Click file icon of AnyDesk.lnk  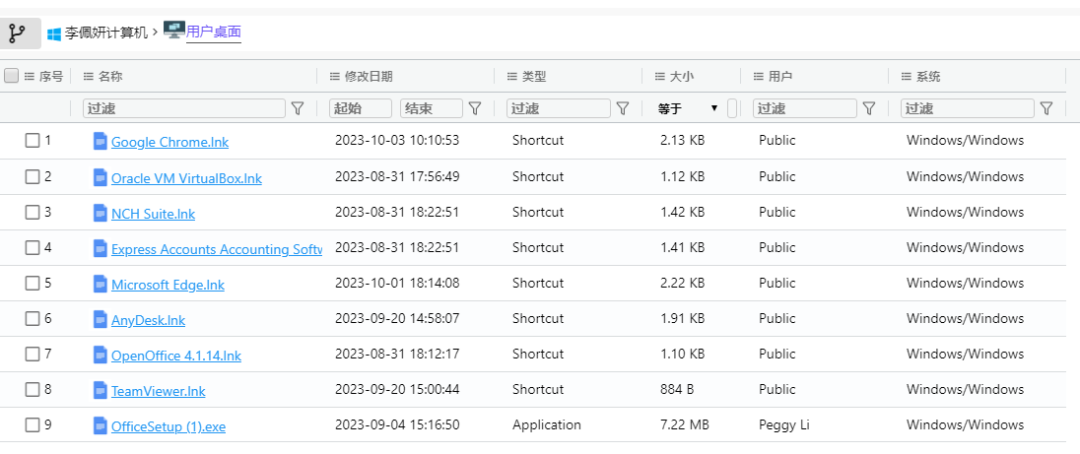[x=101, y=319]
